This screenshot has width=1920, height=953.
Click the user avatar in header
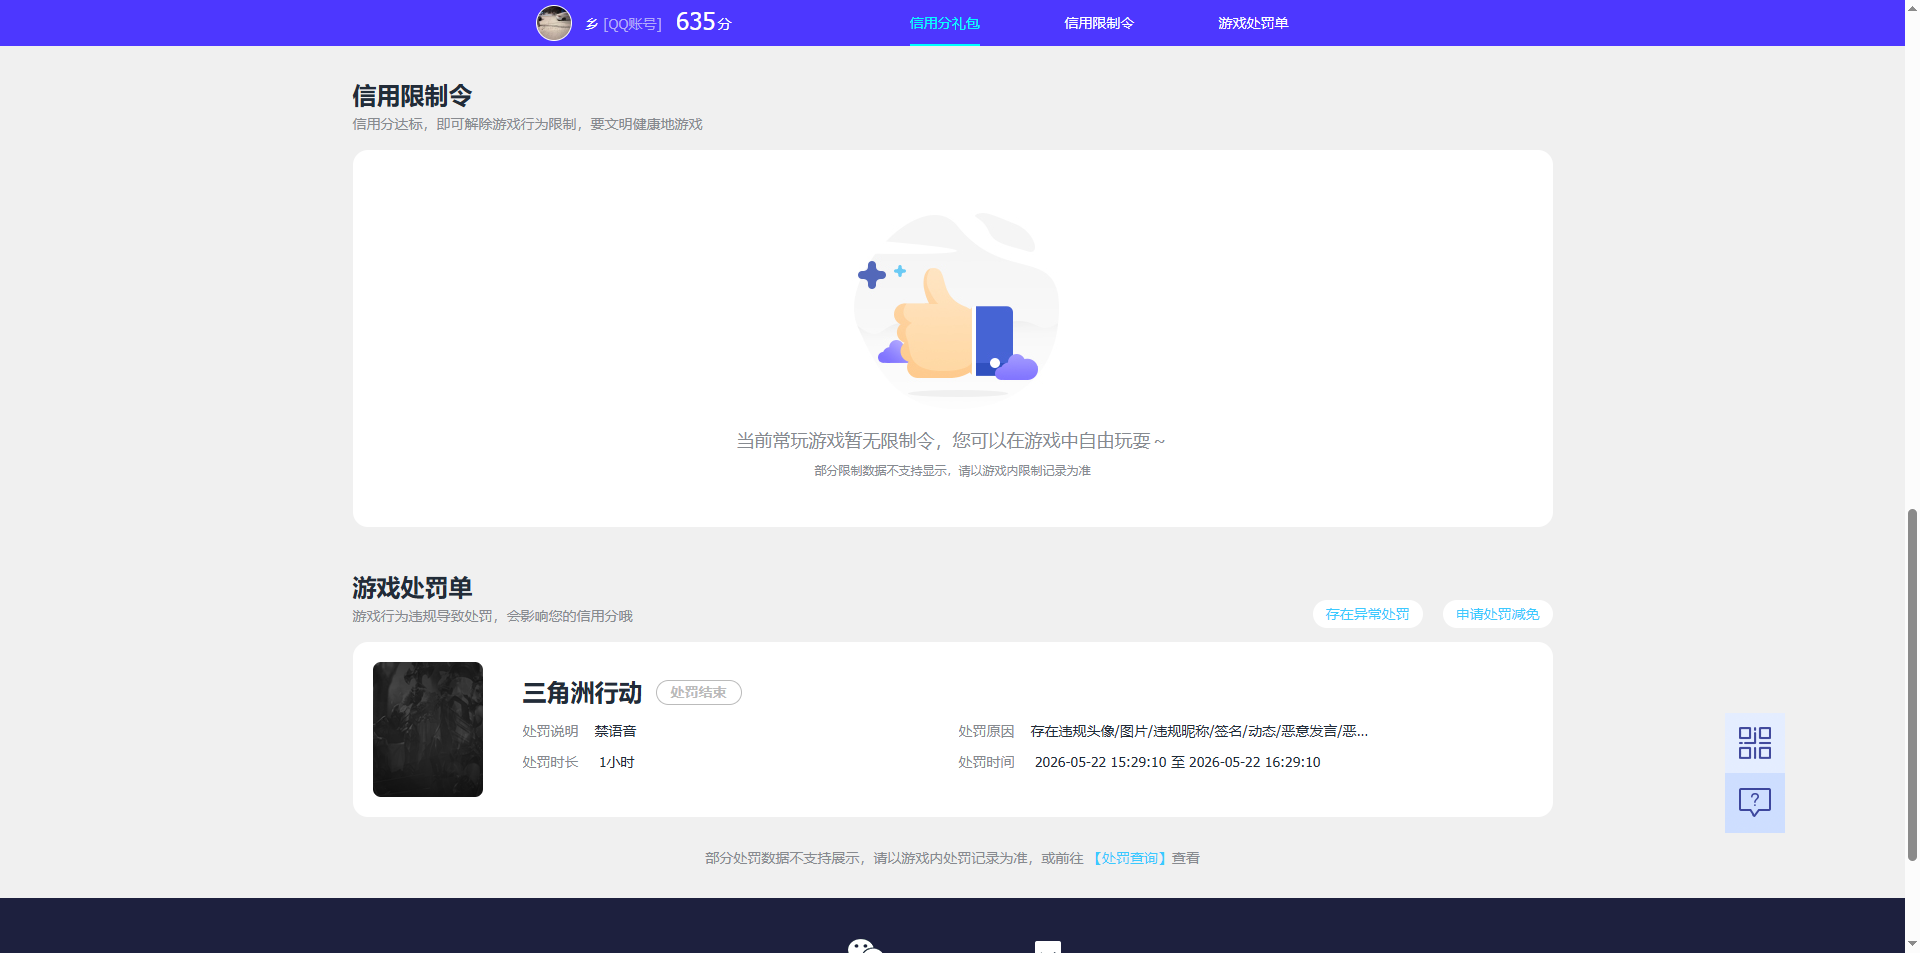554,22
